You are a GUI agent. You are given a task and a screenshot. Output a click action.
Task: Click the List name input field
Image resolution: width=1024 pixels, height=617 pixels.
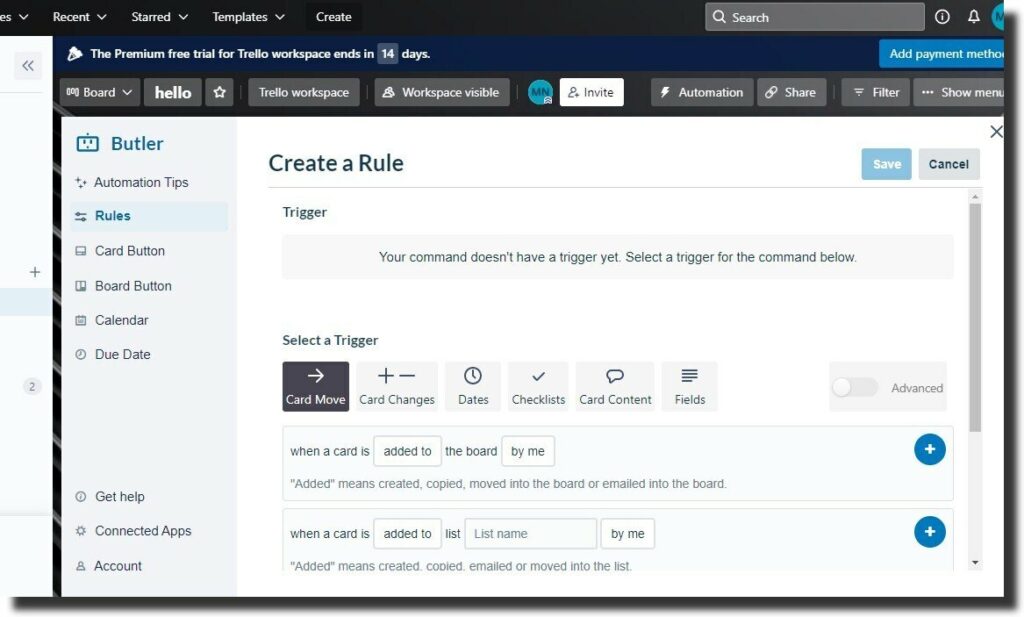(530, 533)
